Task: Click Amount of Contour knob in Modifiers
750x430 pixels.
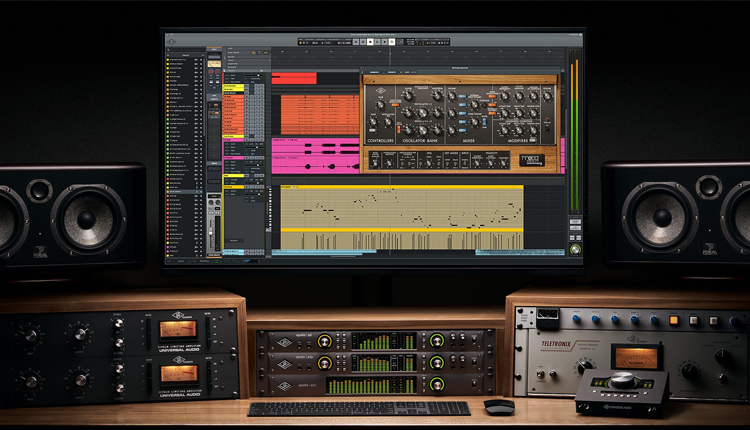Action: pos(534,96)
